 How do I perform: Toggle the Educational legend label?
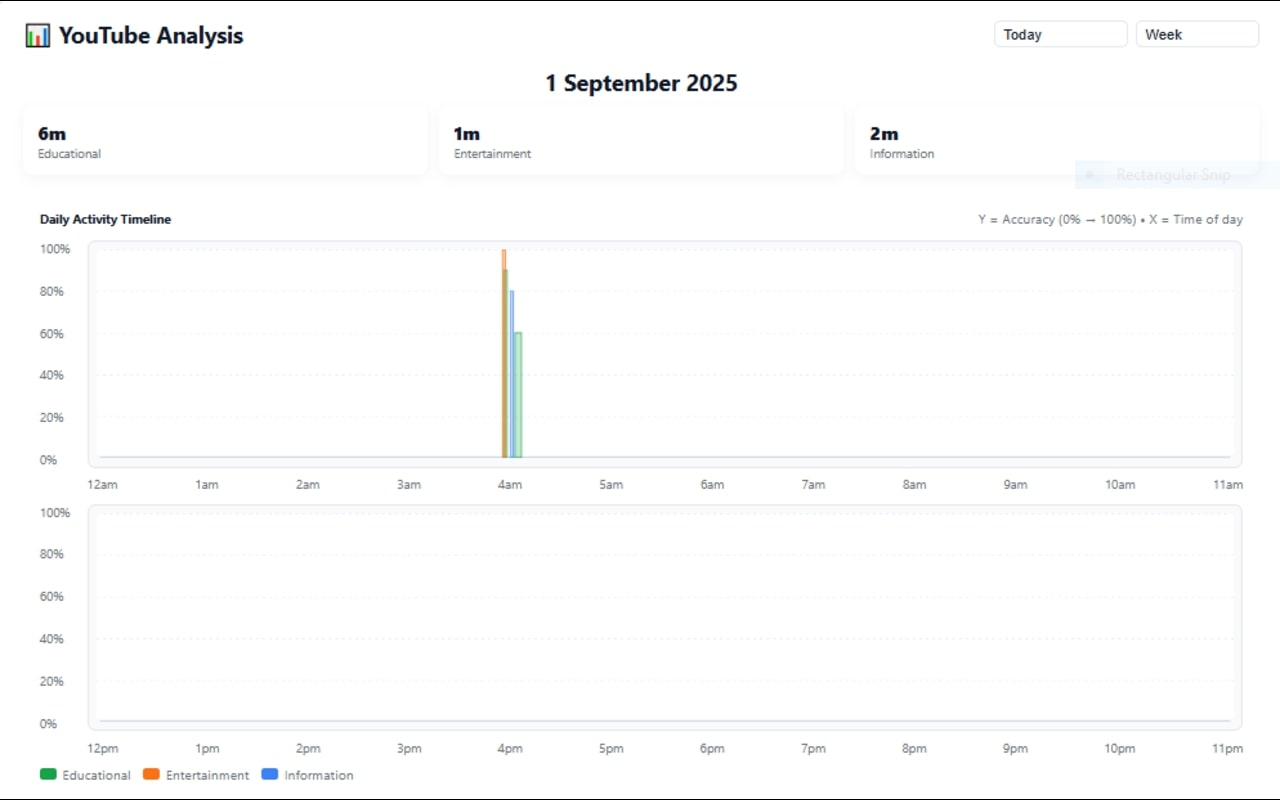coord(96,775)
